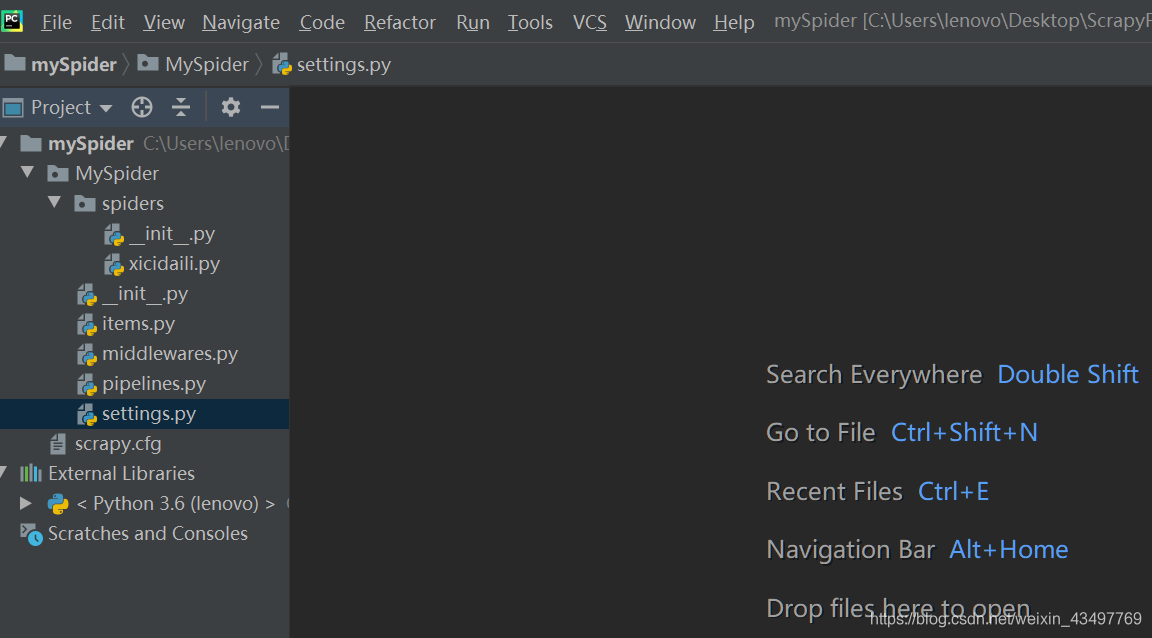Expand the Python 3.6 (lenovo) node arrow
Viewport: 1152px width, 638px height.
26,503
